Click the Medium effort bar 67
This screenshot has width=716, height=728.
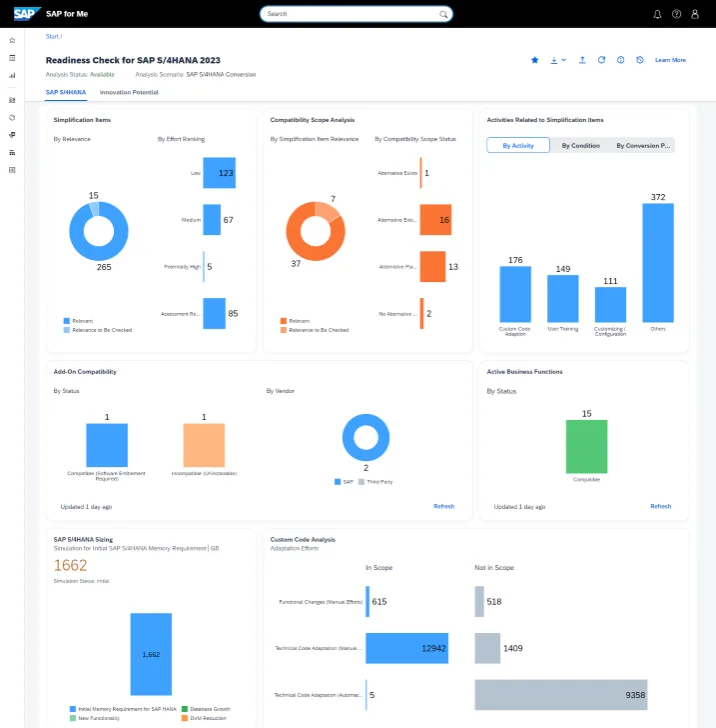[x=212, y=220]
